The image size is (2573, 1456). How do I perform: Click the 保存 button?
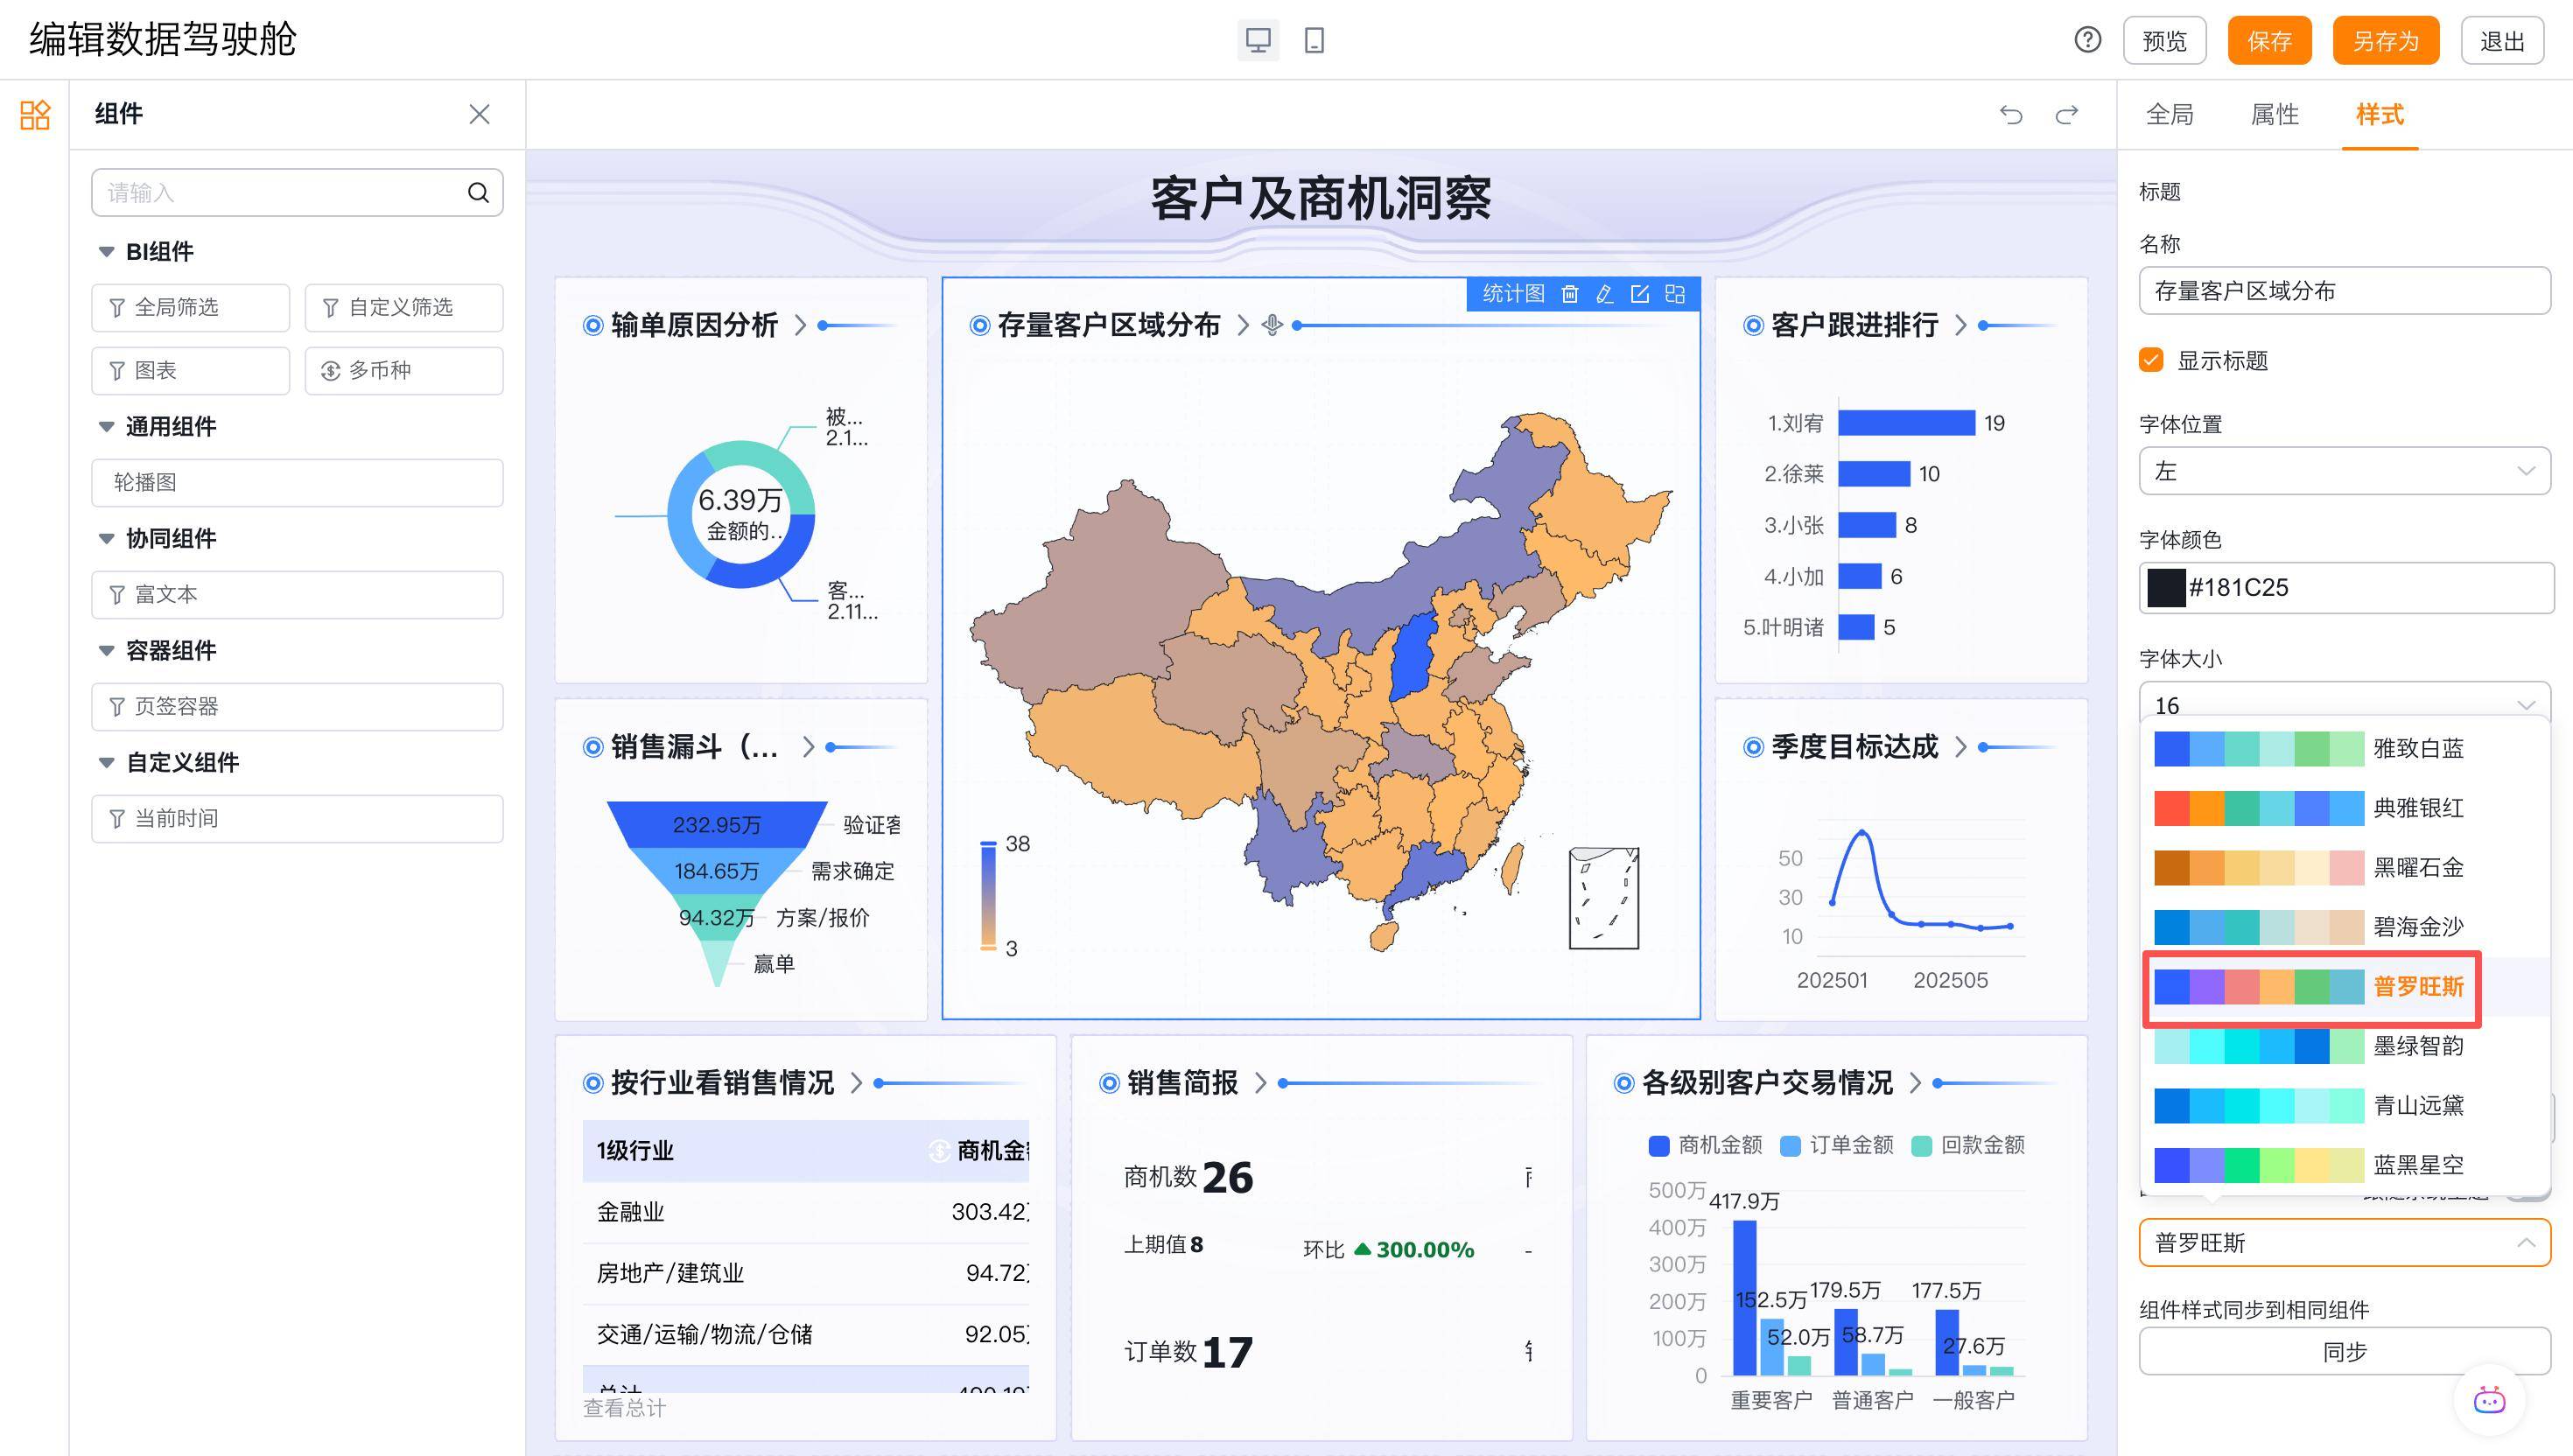[x=2269, y=41]
